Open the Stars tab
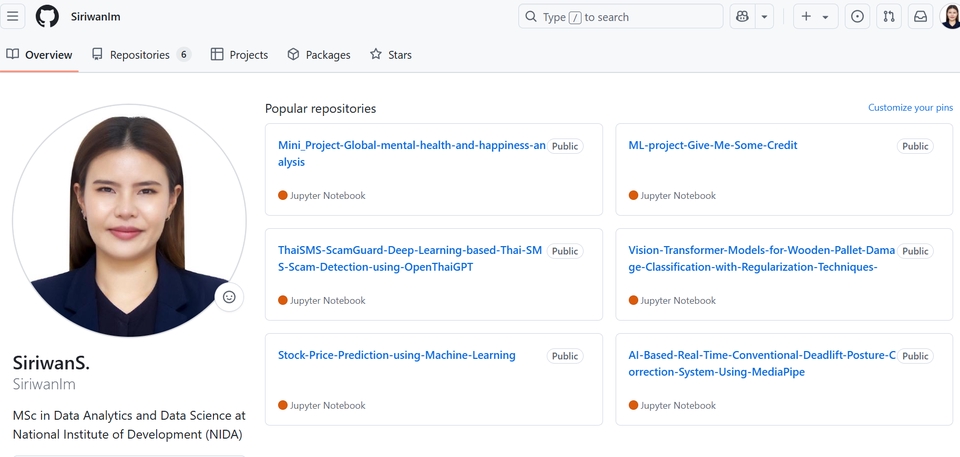 point(391,55)
